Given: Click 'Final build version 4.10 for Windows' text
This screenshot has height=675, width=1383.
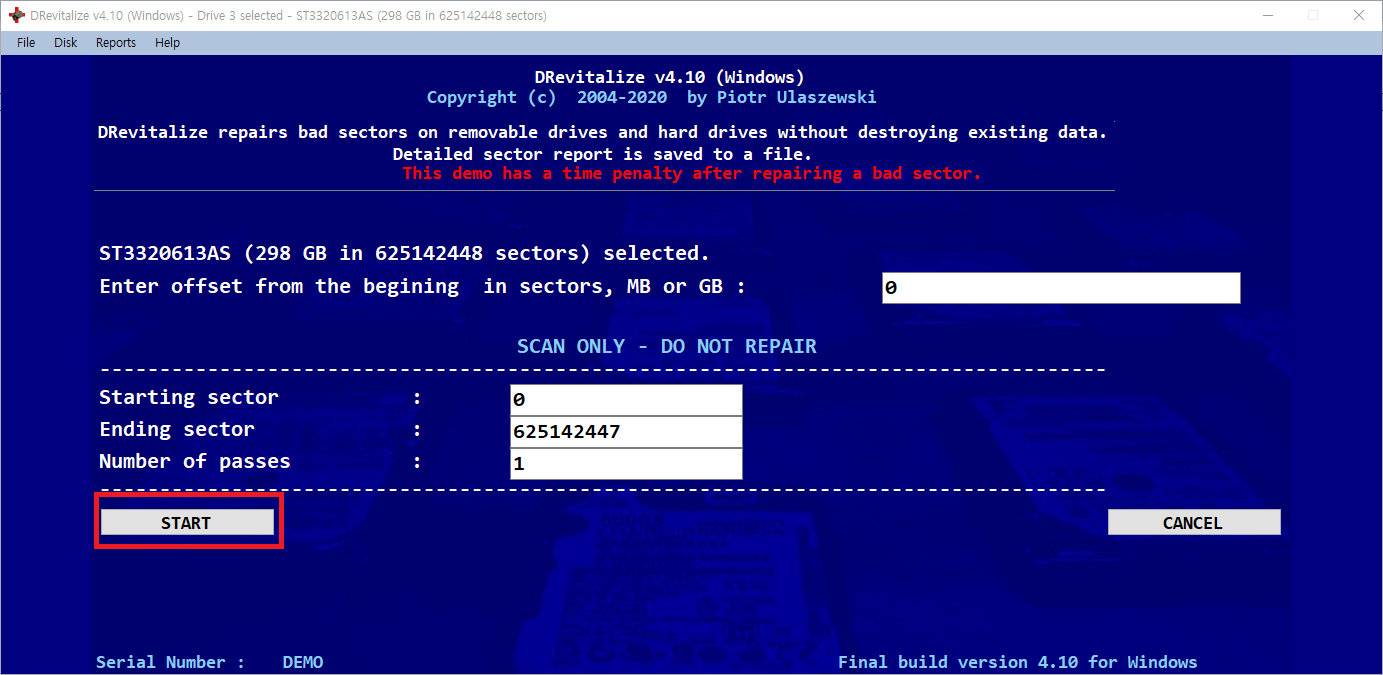Looking at the screenshot, I should (x=1017, y=662).
